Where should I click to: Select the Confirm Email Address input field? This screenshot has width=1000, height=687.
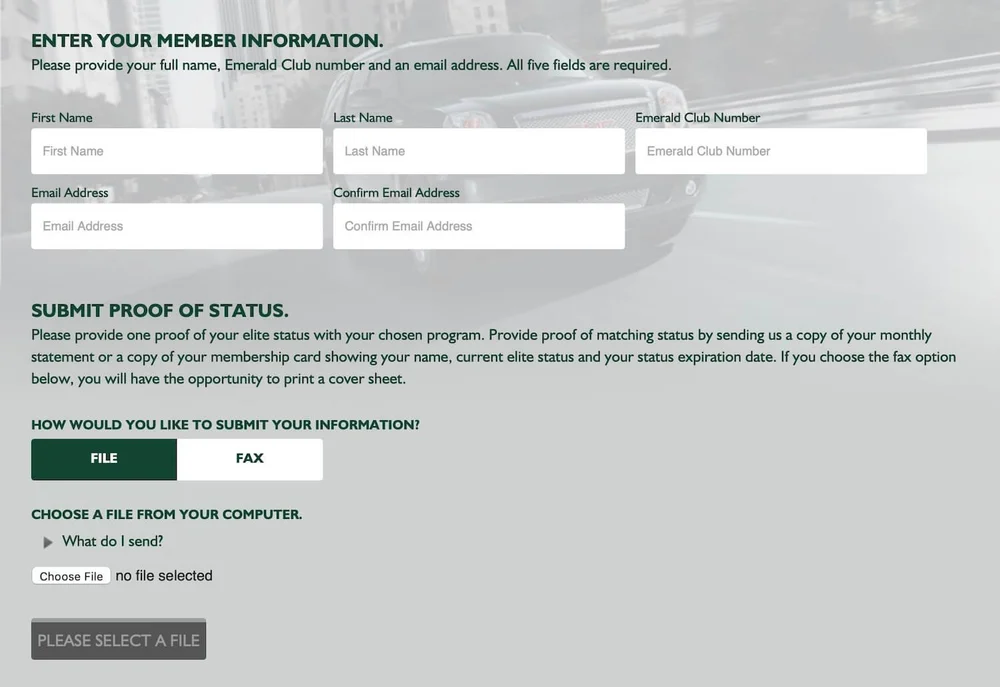click(478, 226)
